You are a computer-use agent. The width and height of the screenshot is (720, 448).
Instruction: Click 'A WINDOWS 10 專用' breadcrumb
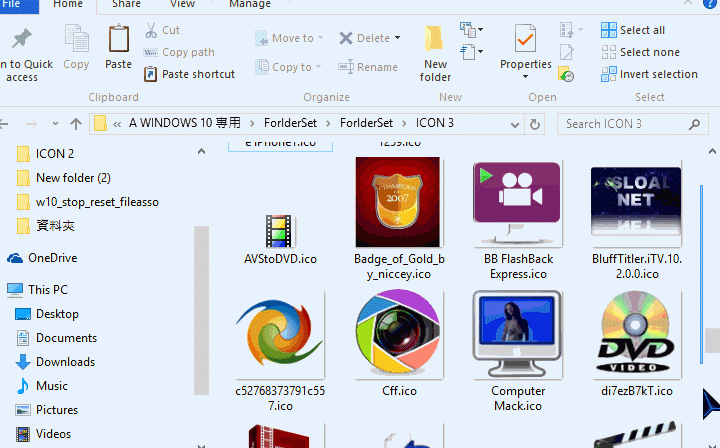(x=185, y=123)
